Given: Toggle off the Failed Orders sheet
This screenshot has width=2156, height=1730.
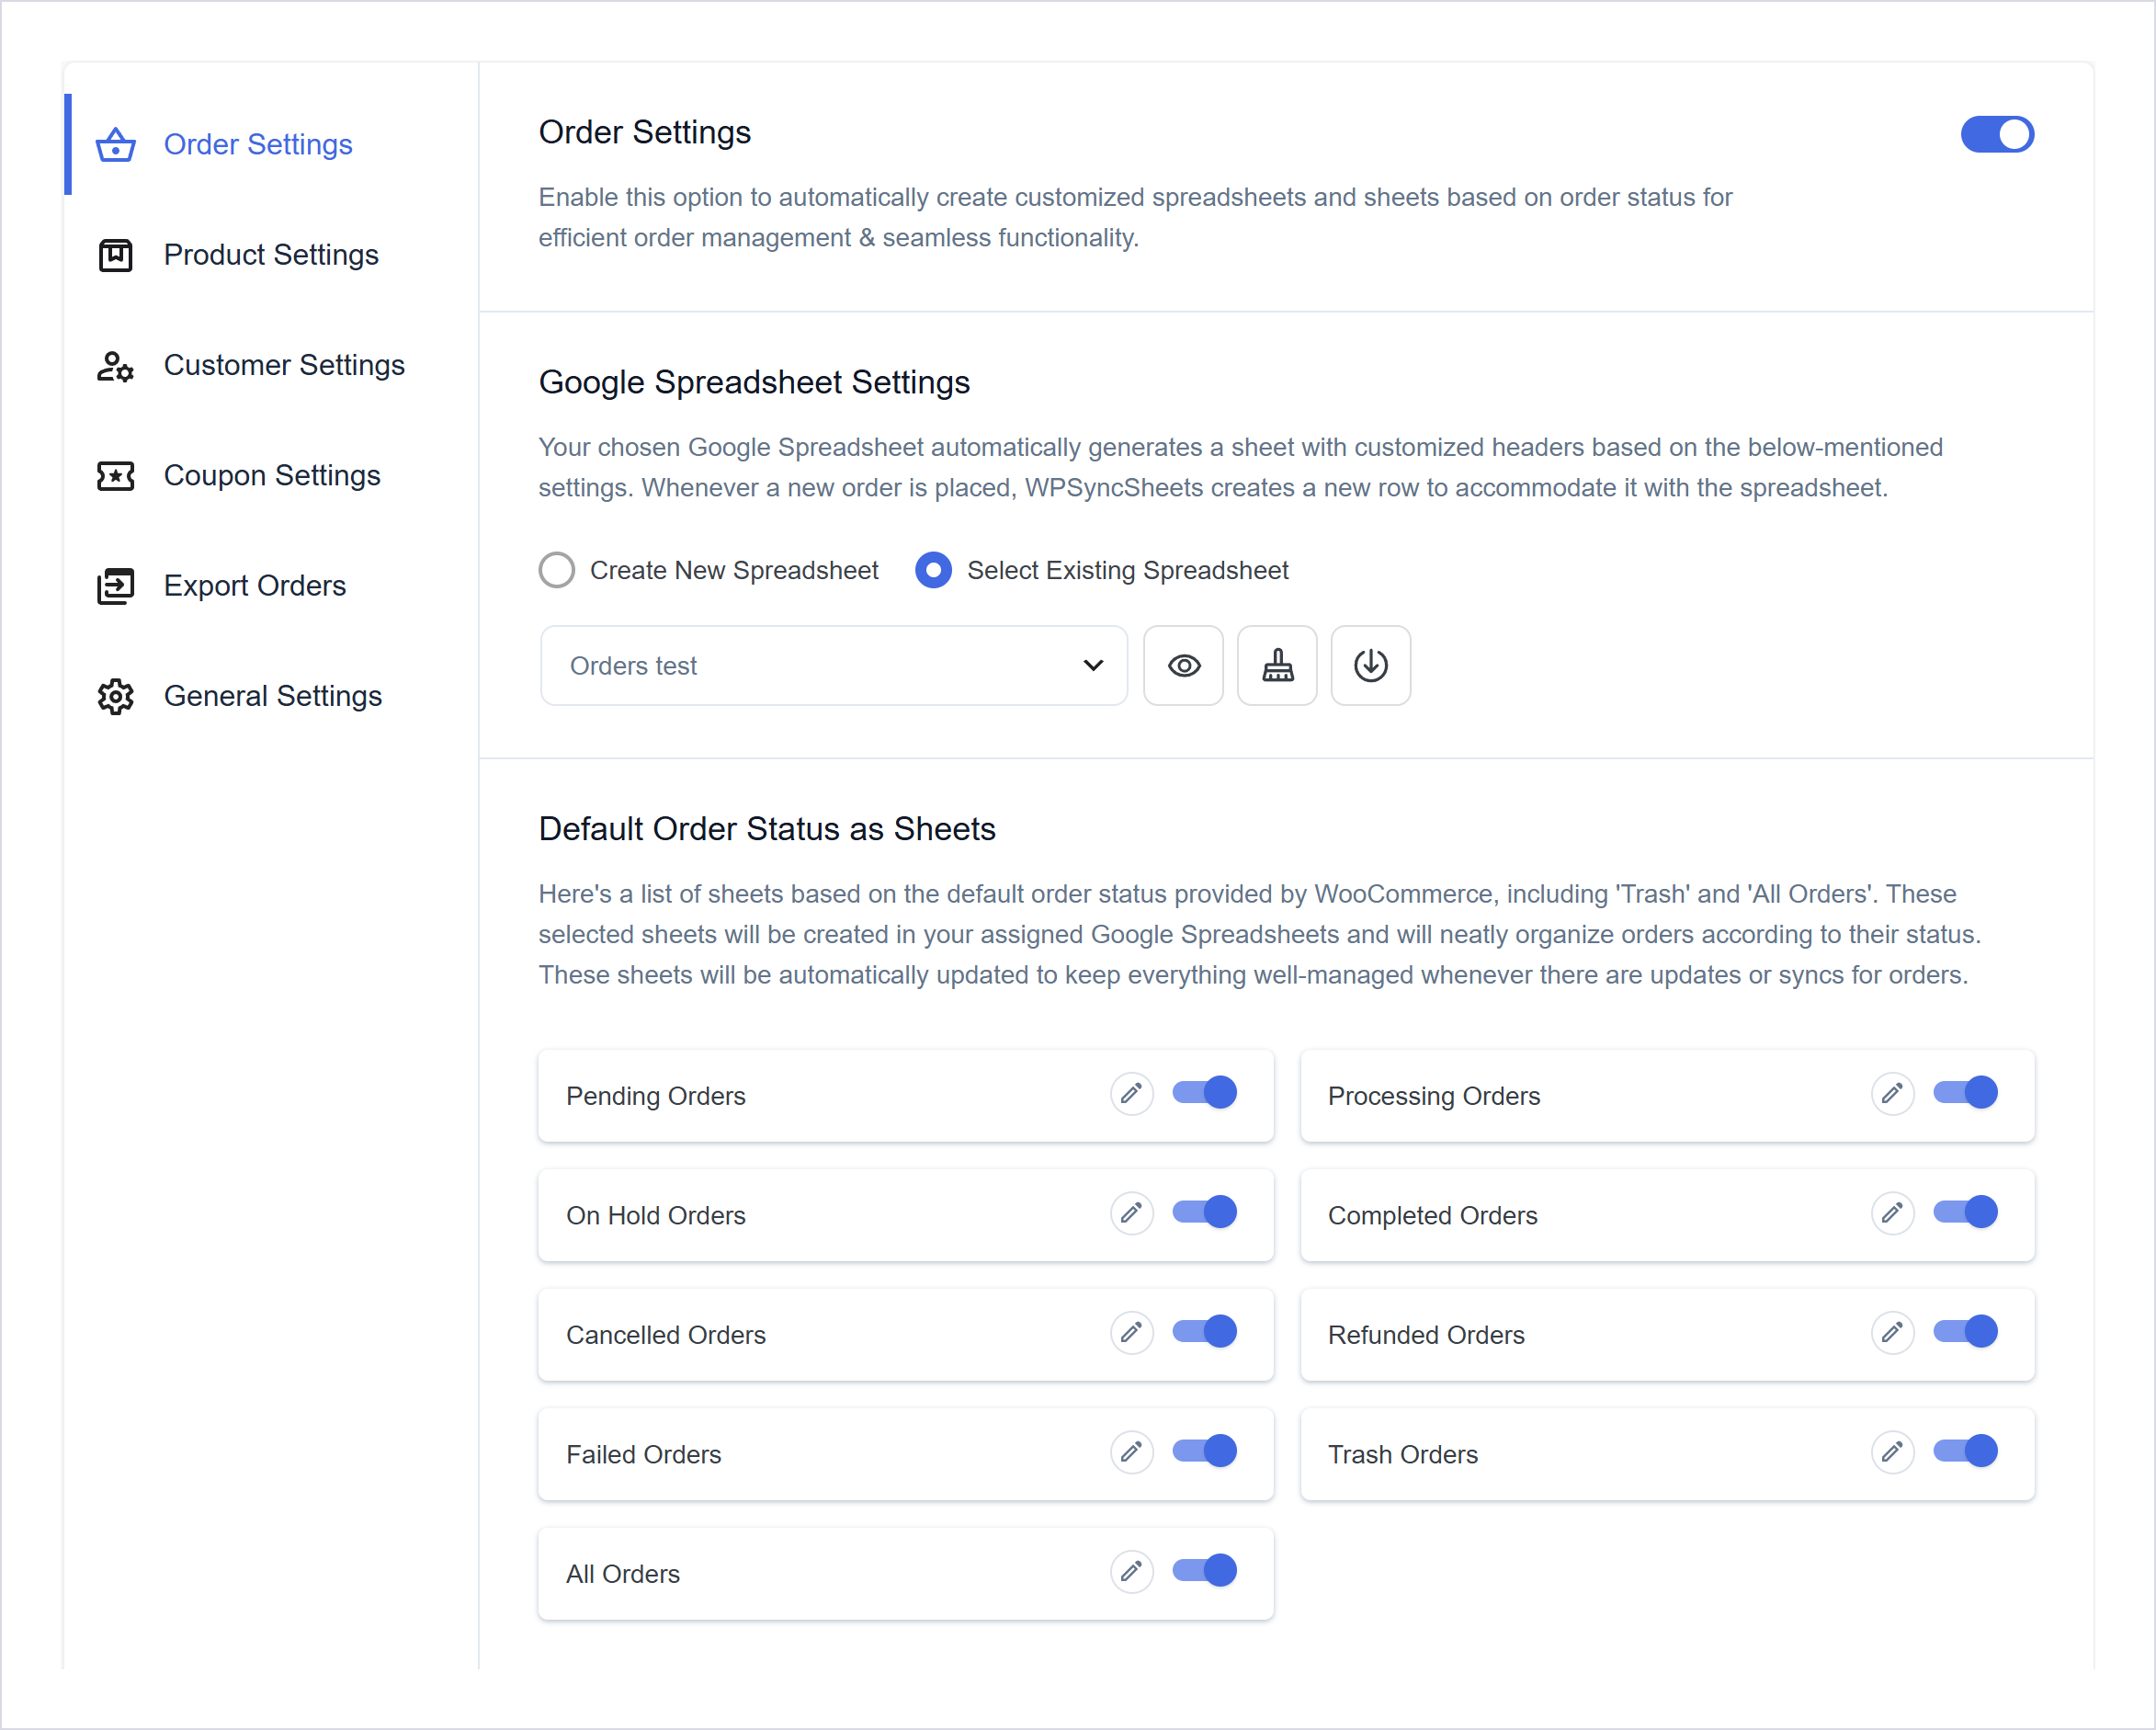Looking at the screenshot, I should 1204,1452.
